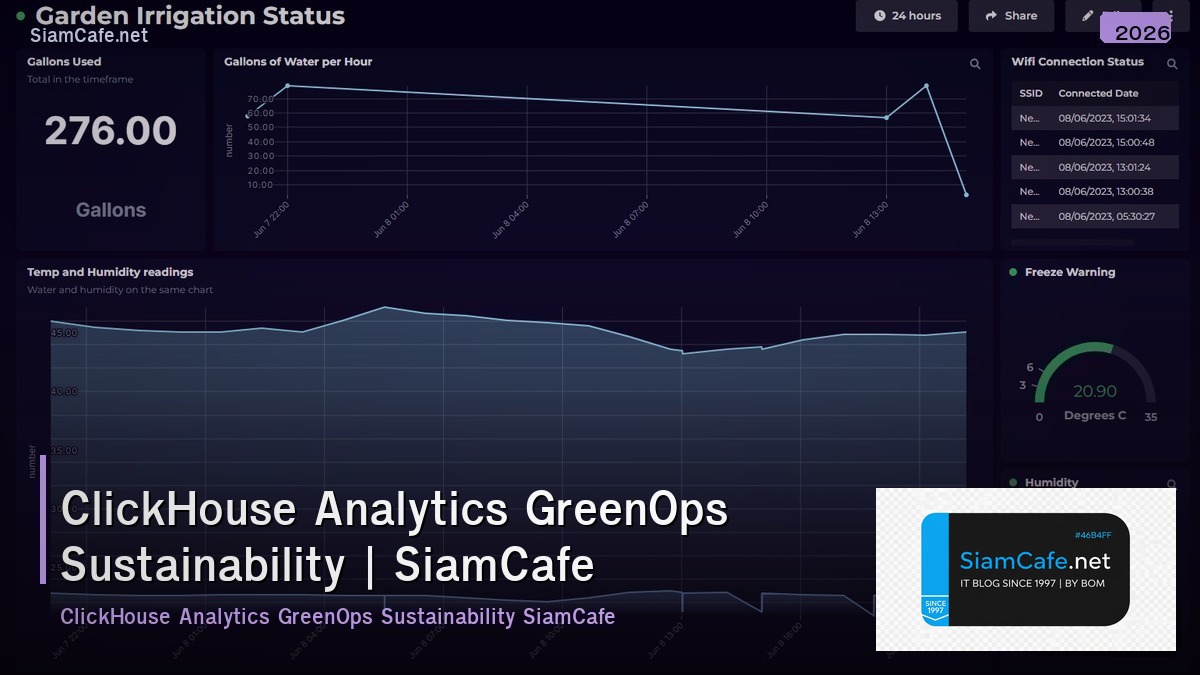Click the pencil edit icon in the top toolbar
This screenshot has height=675, width=1200.
[x=1086, y=15]
